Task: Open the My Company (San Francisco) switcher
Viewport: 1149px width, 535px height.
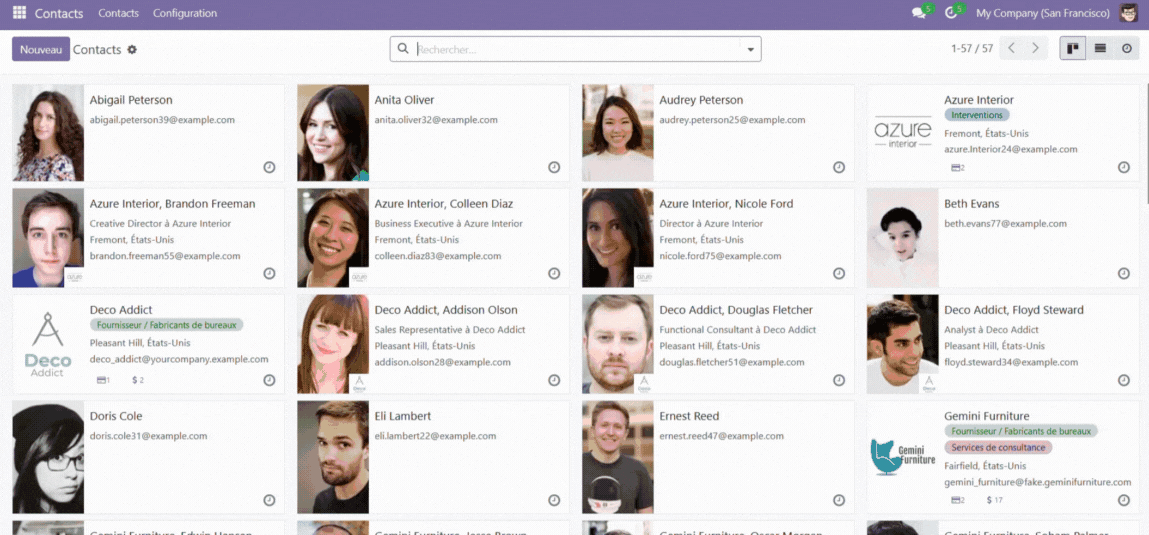Action: coord(1044,13)
